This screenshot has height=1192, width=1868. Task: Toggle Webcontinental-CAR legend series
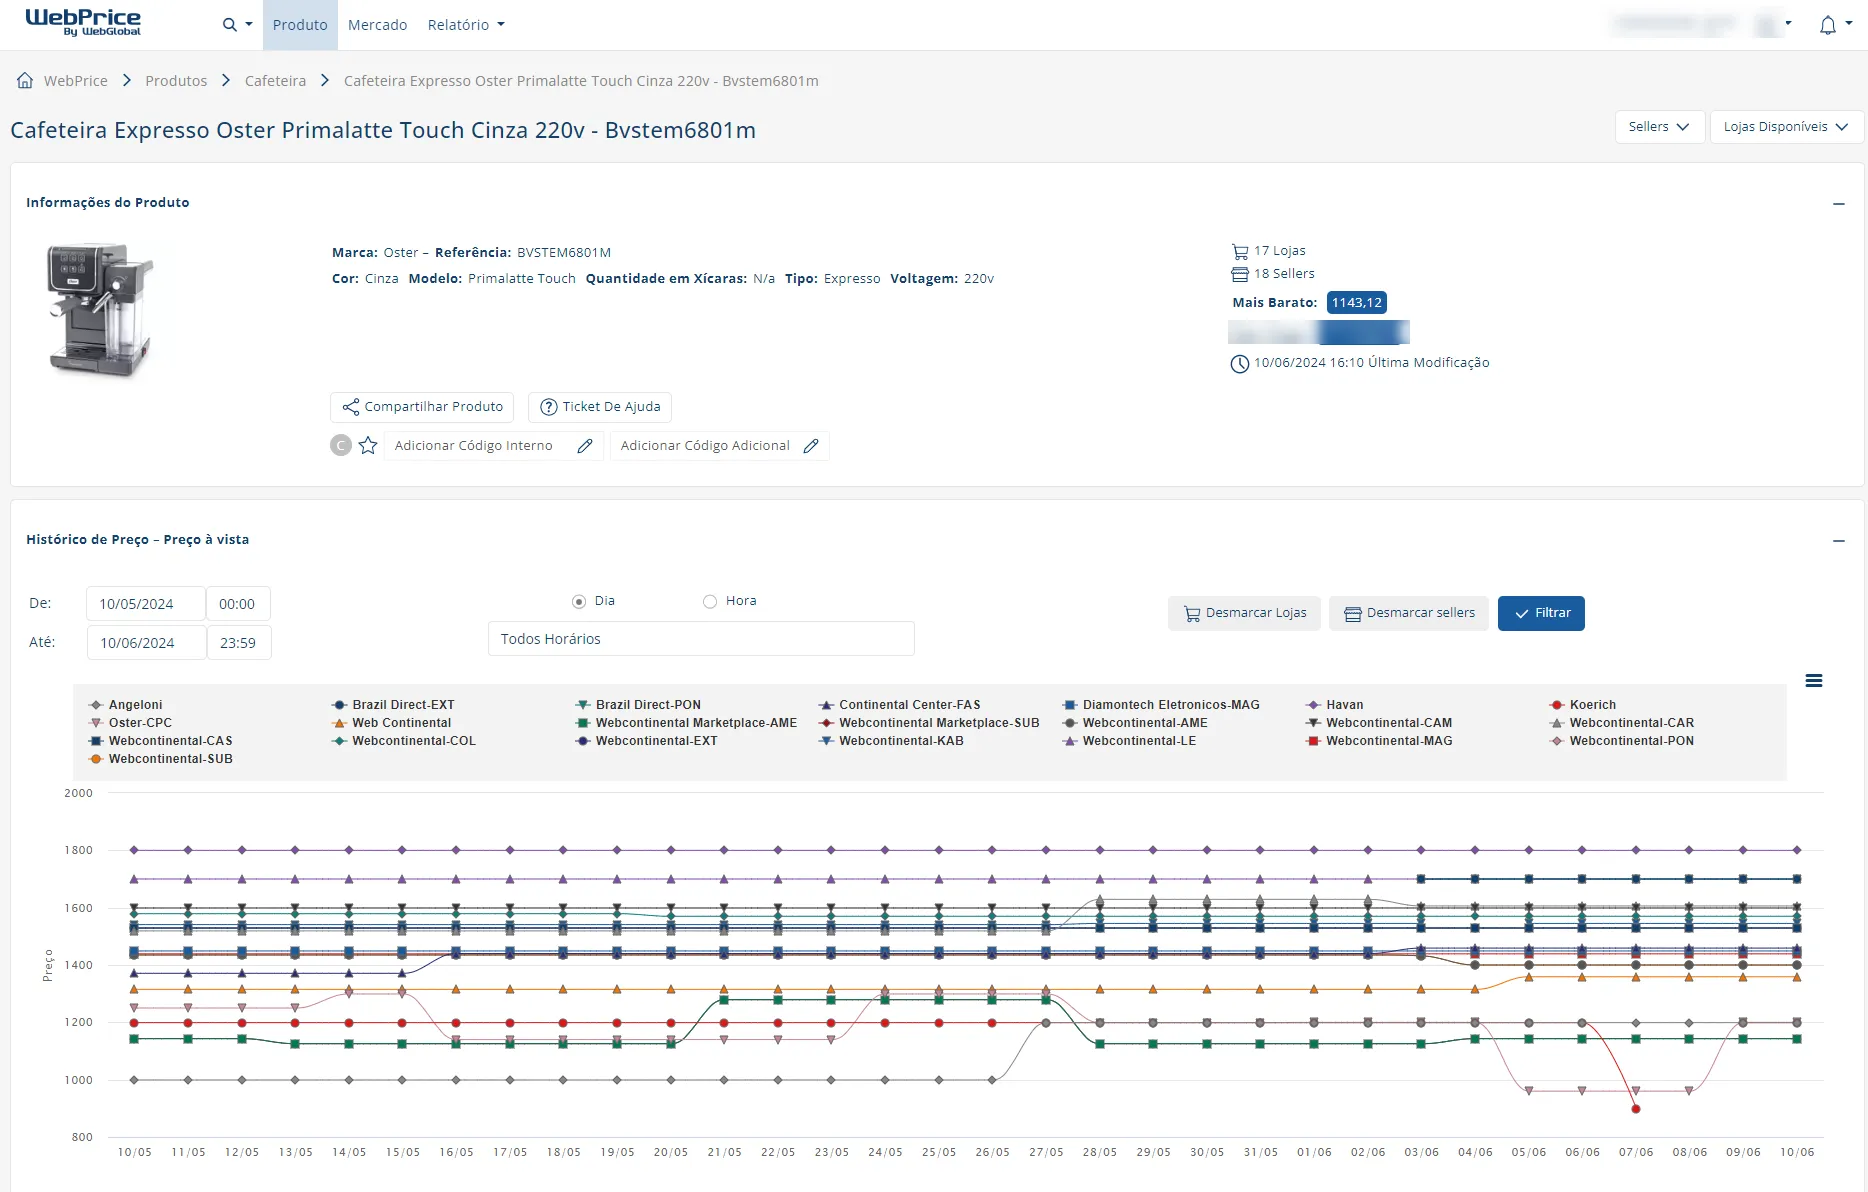[x=1622, y=723]
